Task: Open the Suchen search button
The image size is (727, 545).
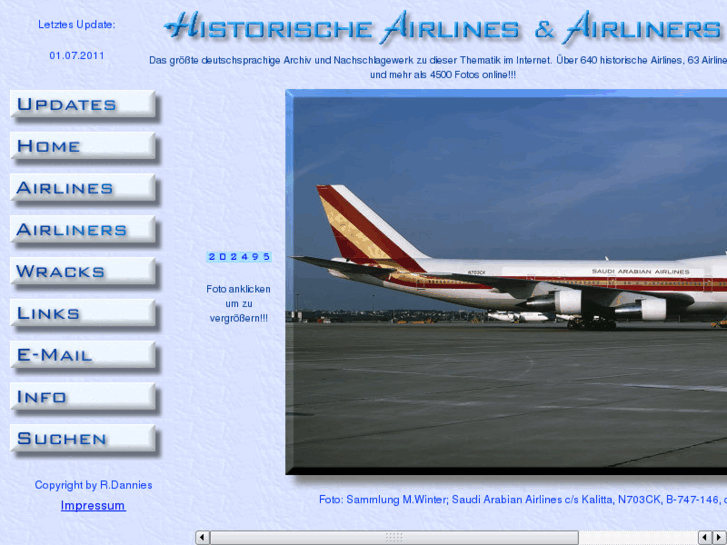Action: click(84, 439)
